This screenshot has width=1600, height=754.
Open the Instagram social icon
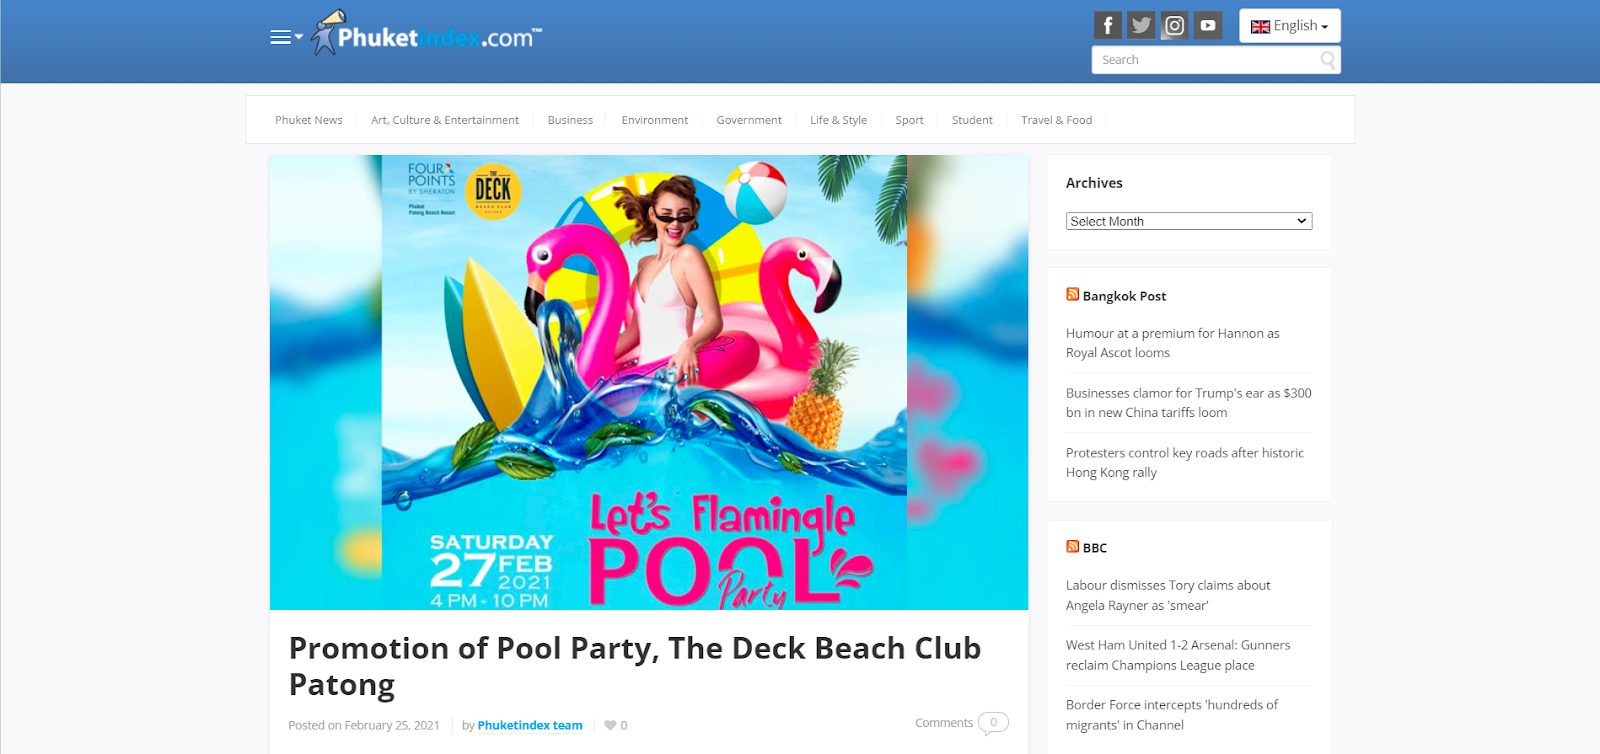1175,25
